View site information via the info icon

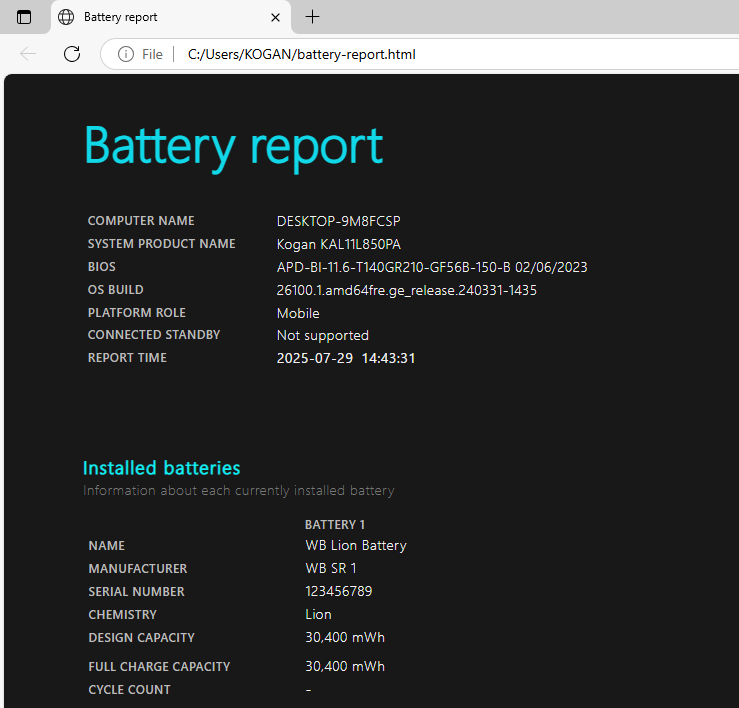[x=126, y=54]
